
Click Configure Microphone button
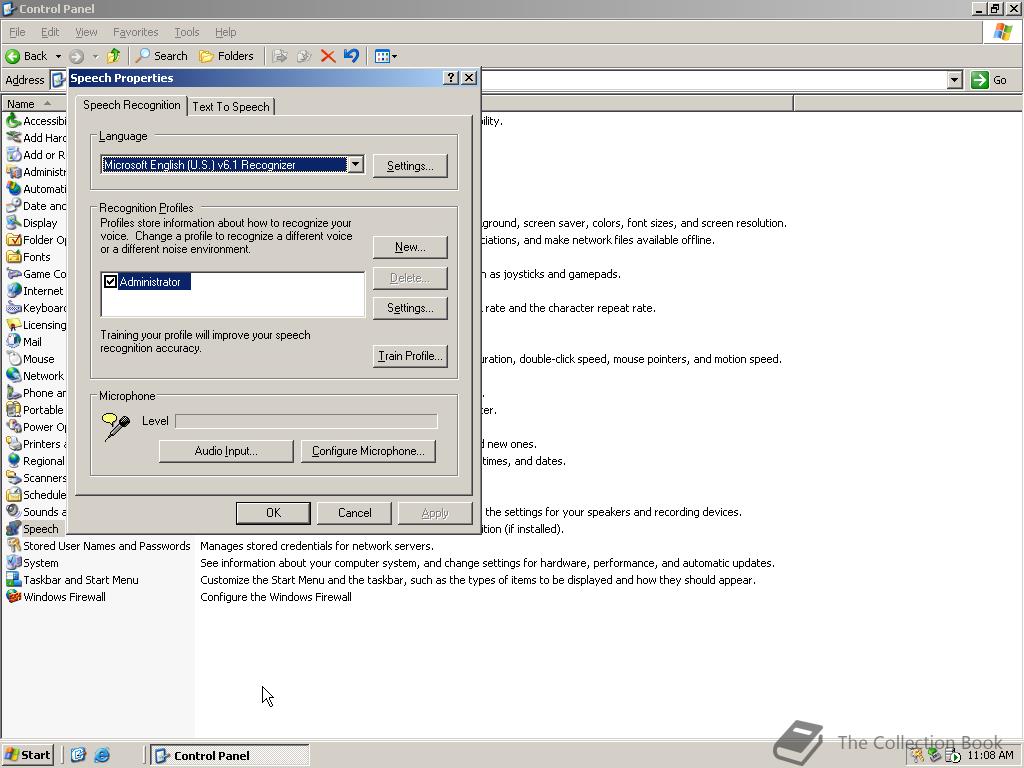point(368,451)
